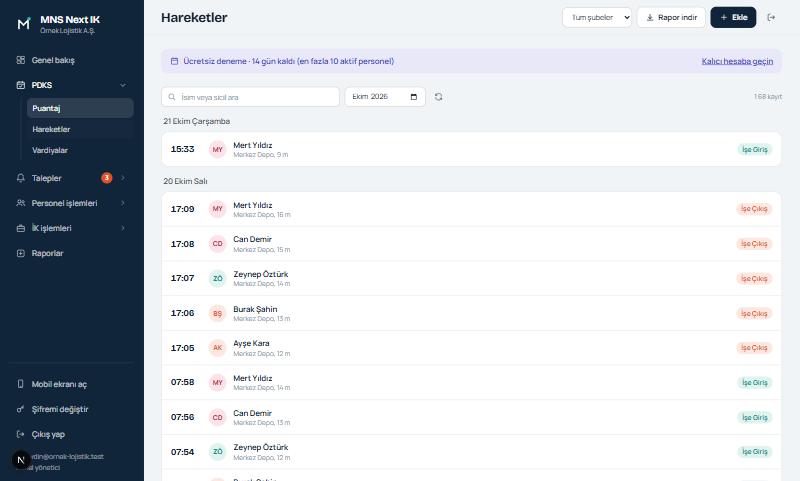Click the time 15:33 entry
This screenshot has width=800, height=481.
click(x=182, y=149)
